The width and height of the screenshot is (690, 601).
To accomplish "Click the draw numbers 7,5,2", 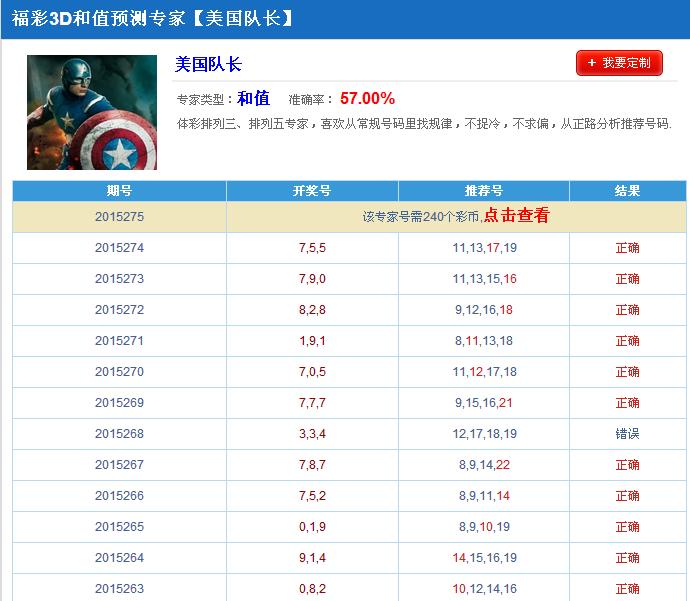I will point(312,496).
